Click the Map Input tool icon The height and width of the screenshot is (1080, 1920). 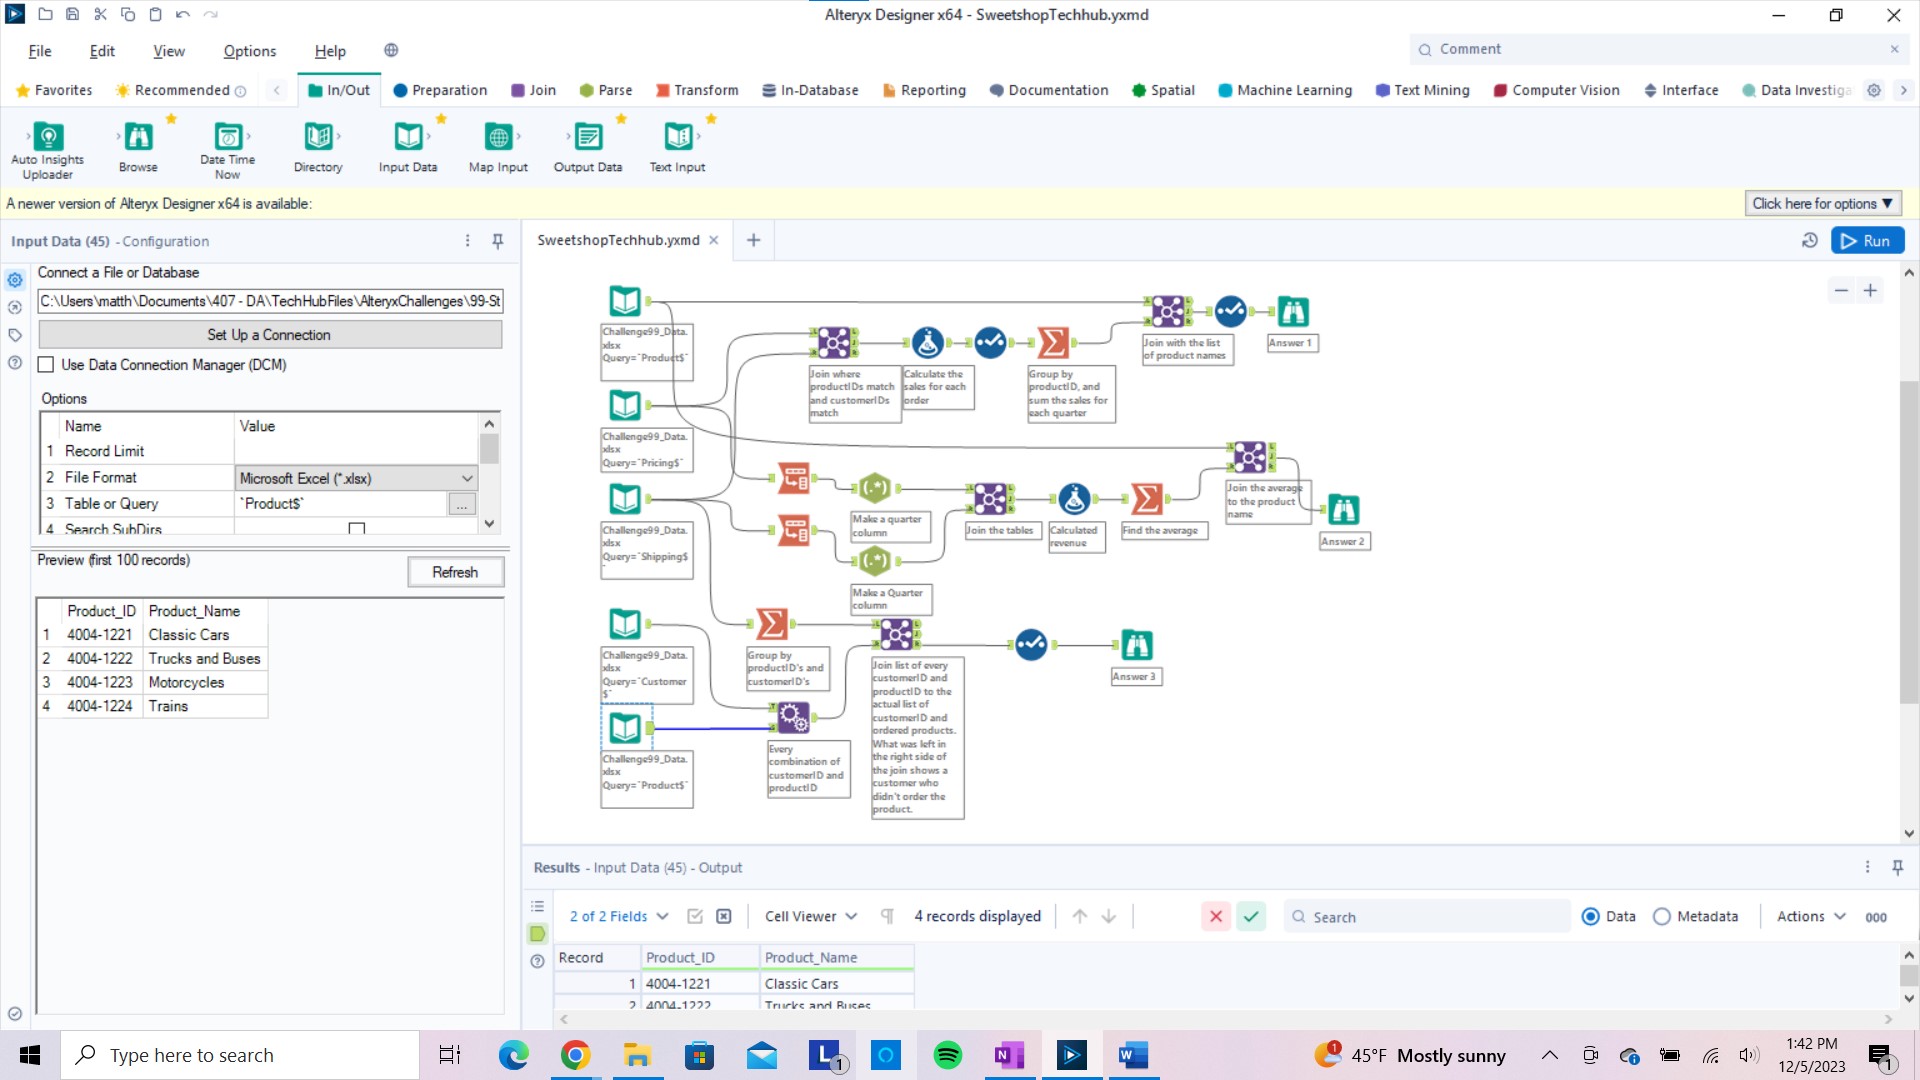pos(498,137)
